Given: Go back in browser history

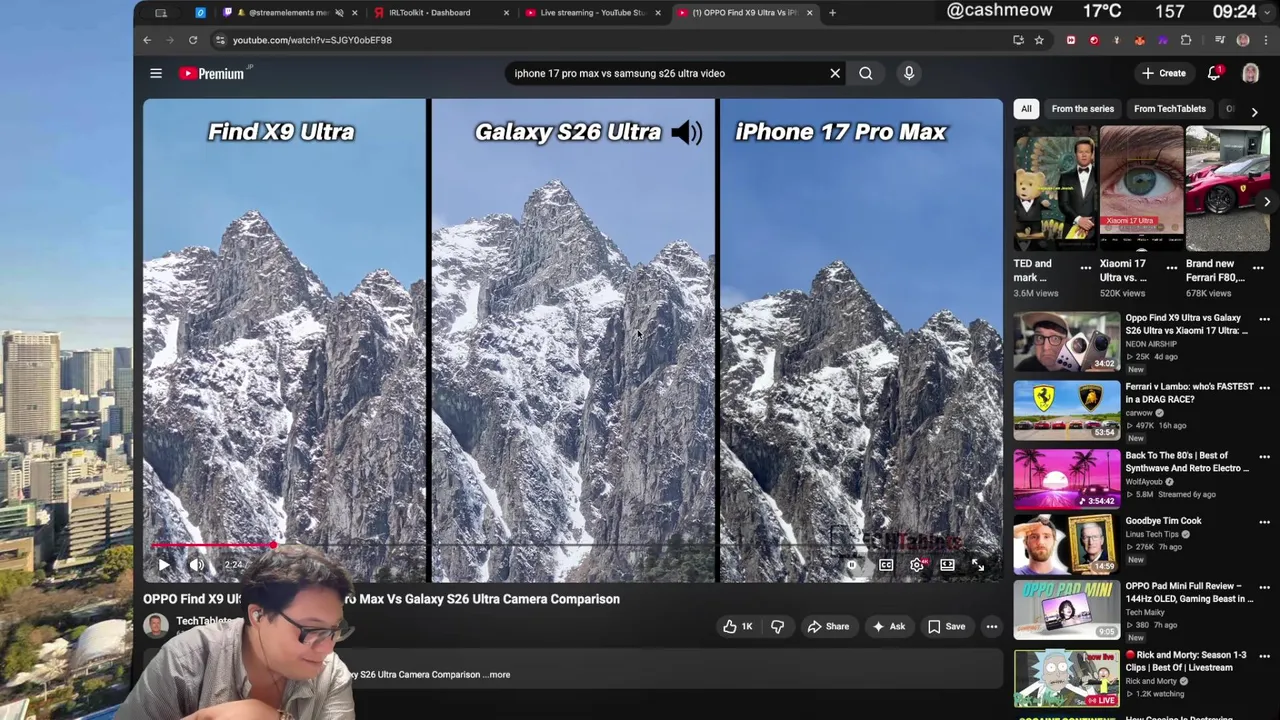Looking at the screenshot, I should pyautogui.click(x=147, y=40).
